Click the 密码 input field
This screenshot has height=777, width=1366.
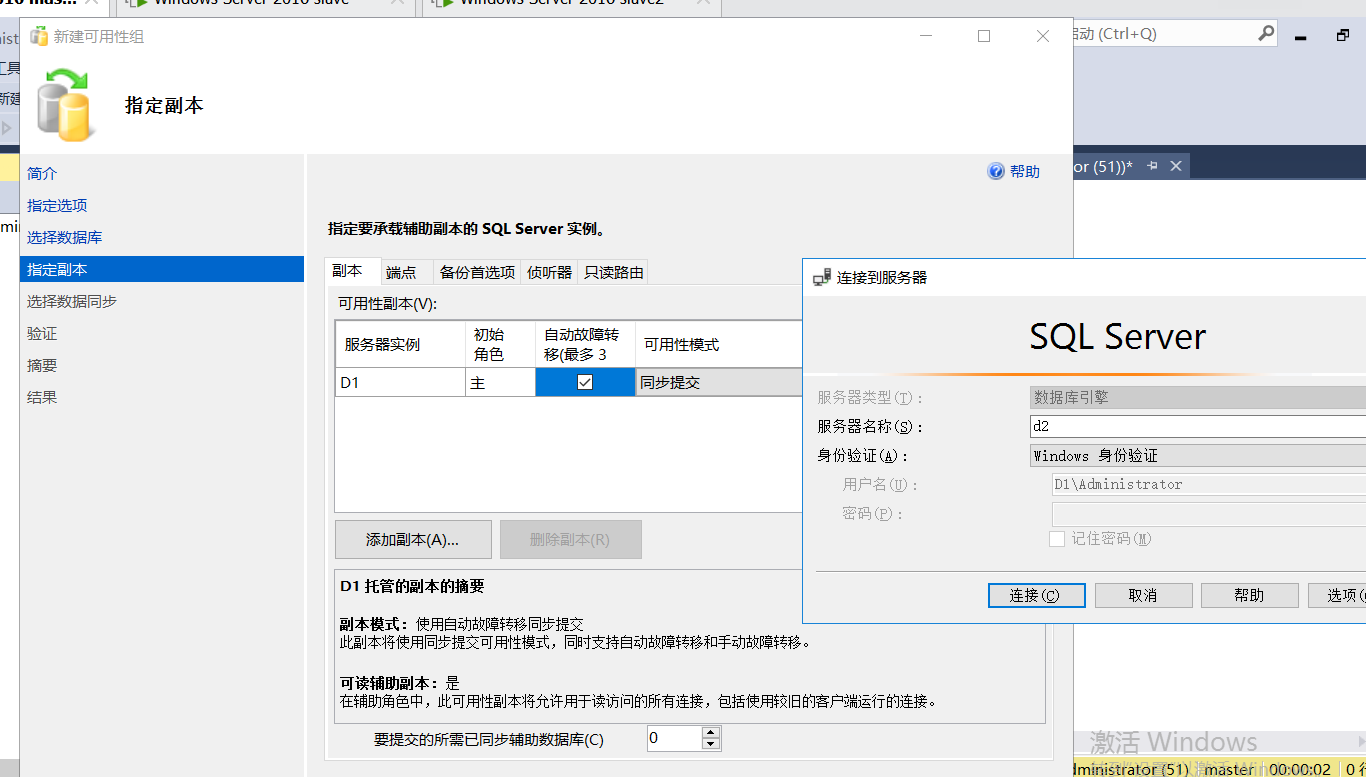(1208, 514)
